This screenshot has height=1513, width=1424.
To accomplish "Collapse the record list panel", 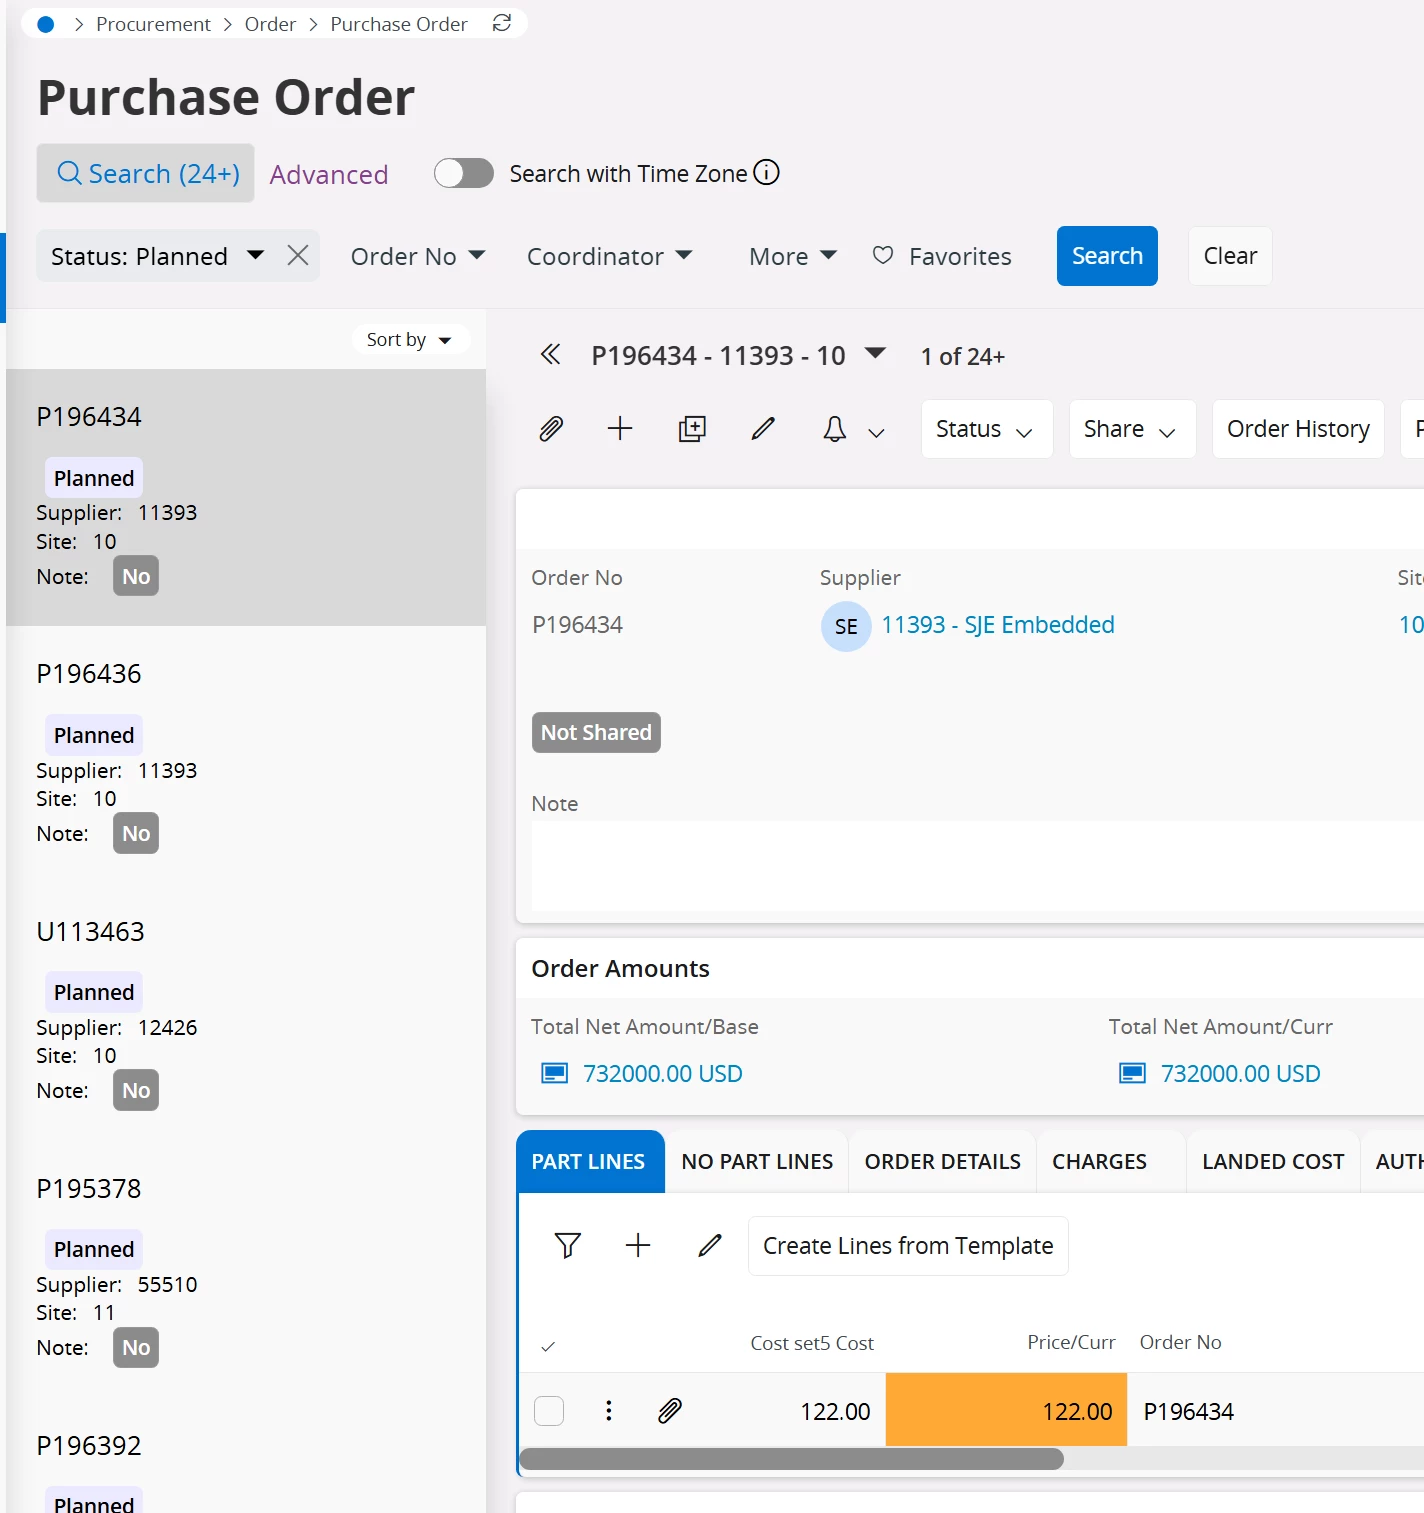I will click(x=550, y=355).
